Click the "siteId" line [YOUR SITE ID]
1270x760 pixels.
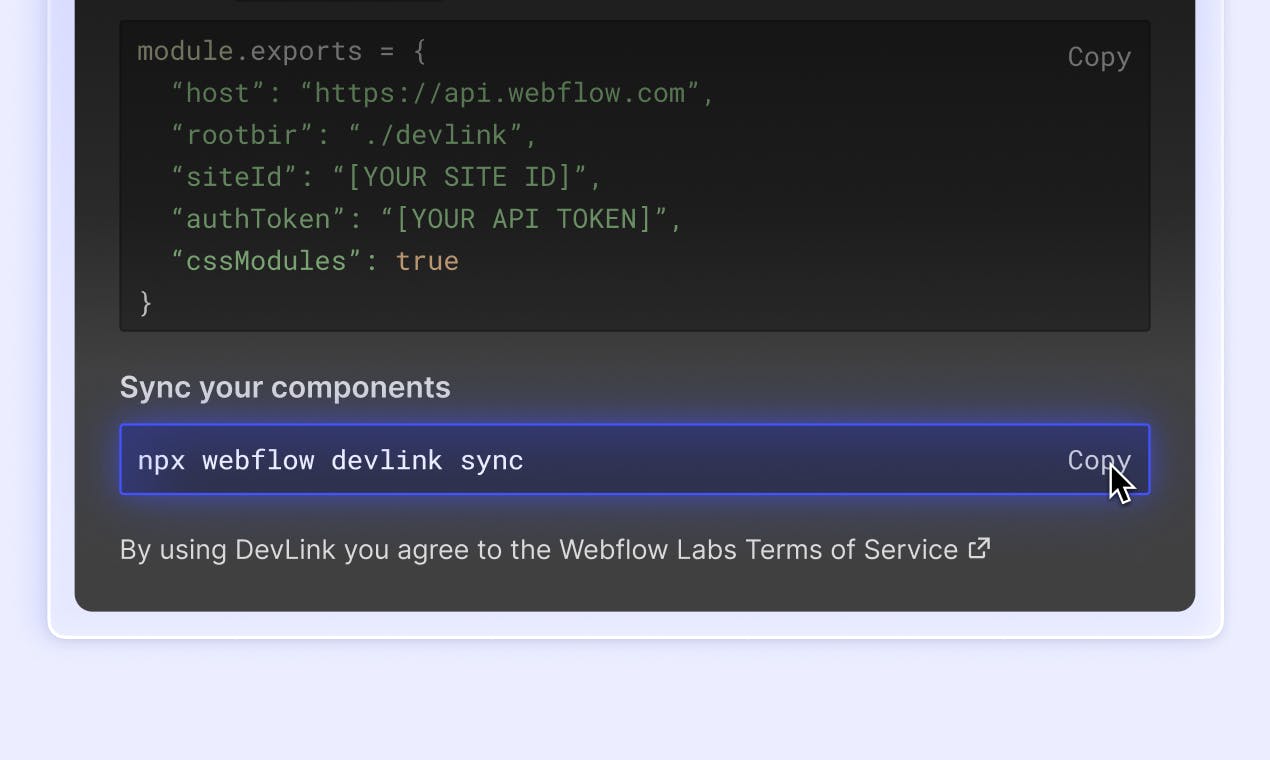pyautogui.click(x=386, y=177)
